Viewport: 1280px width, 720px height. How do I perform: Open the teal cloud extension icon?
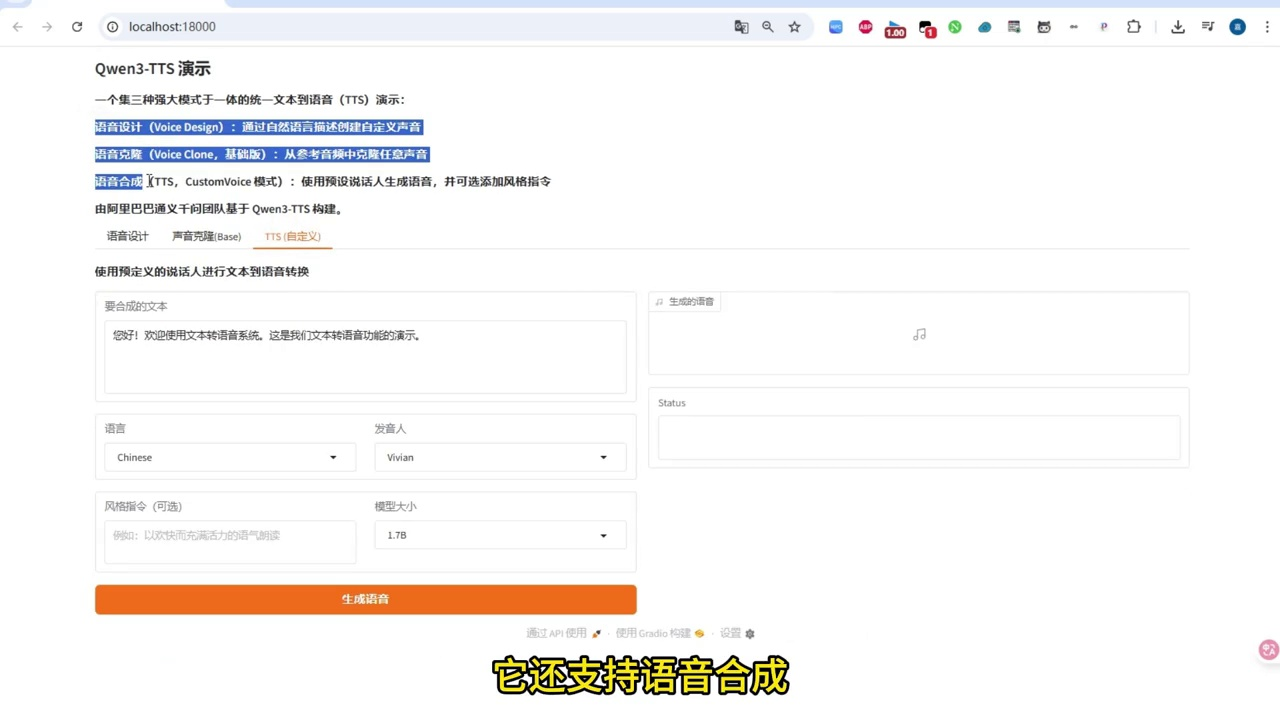(x=984, y=27)
